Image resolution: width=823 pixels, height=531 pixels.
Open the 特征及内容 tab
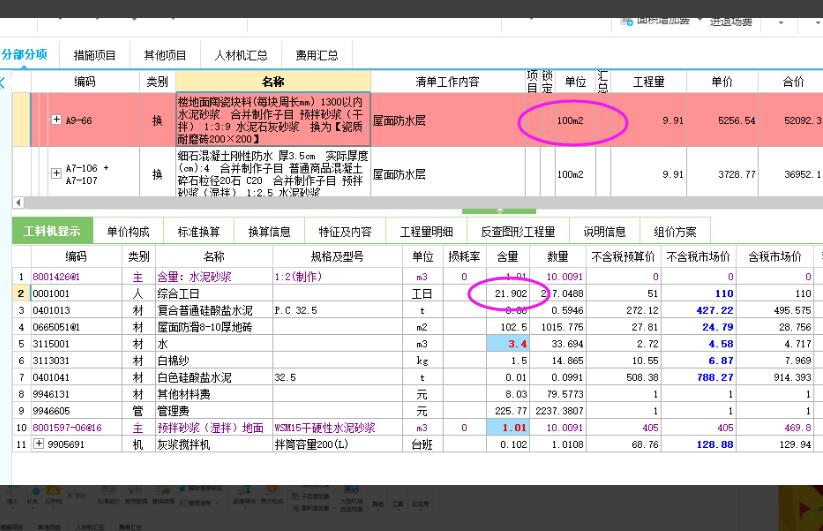[x=345, y=231]
